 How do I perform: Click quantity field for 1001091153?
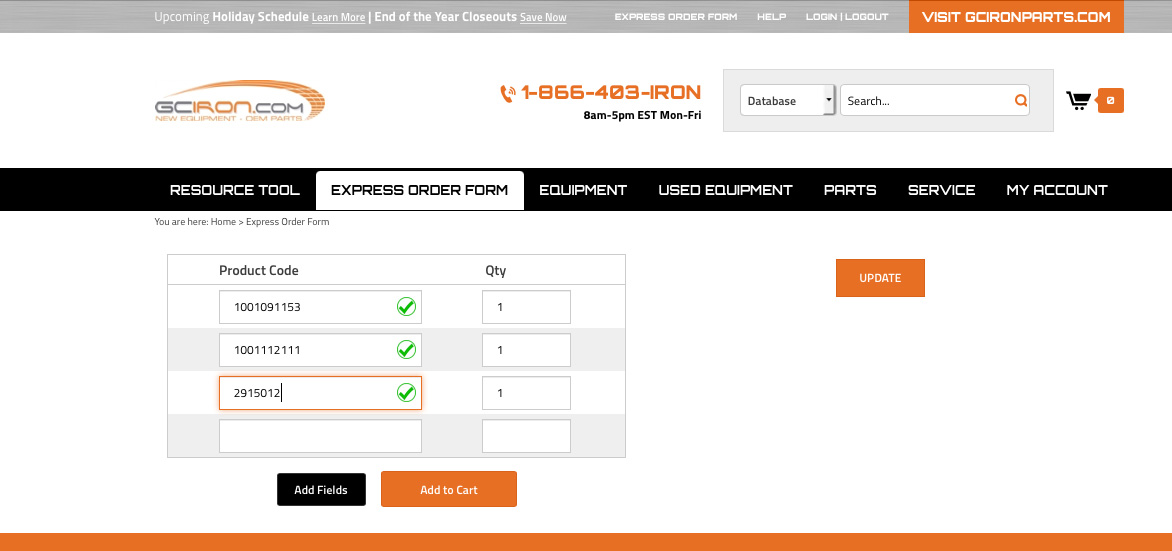tap(526, 307)
